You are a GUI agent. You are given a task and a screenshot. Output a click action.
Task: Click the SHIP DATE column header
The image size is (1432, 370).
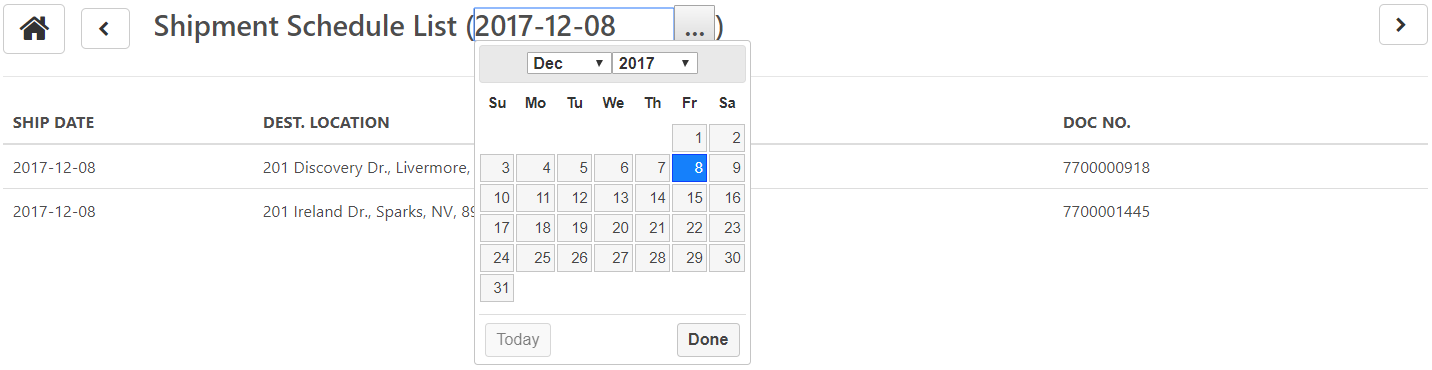tap(53, 123)
